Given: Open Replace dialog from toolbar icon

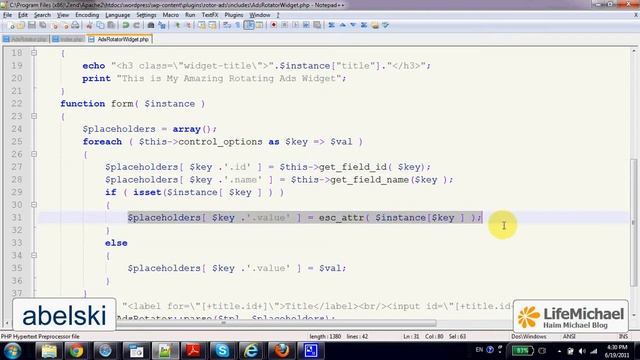Looking at the screenshot, I should 161,25.
